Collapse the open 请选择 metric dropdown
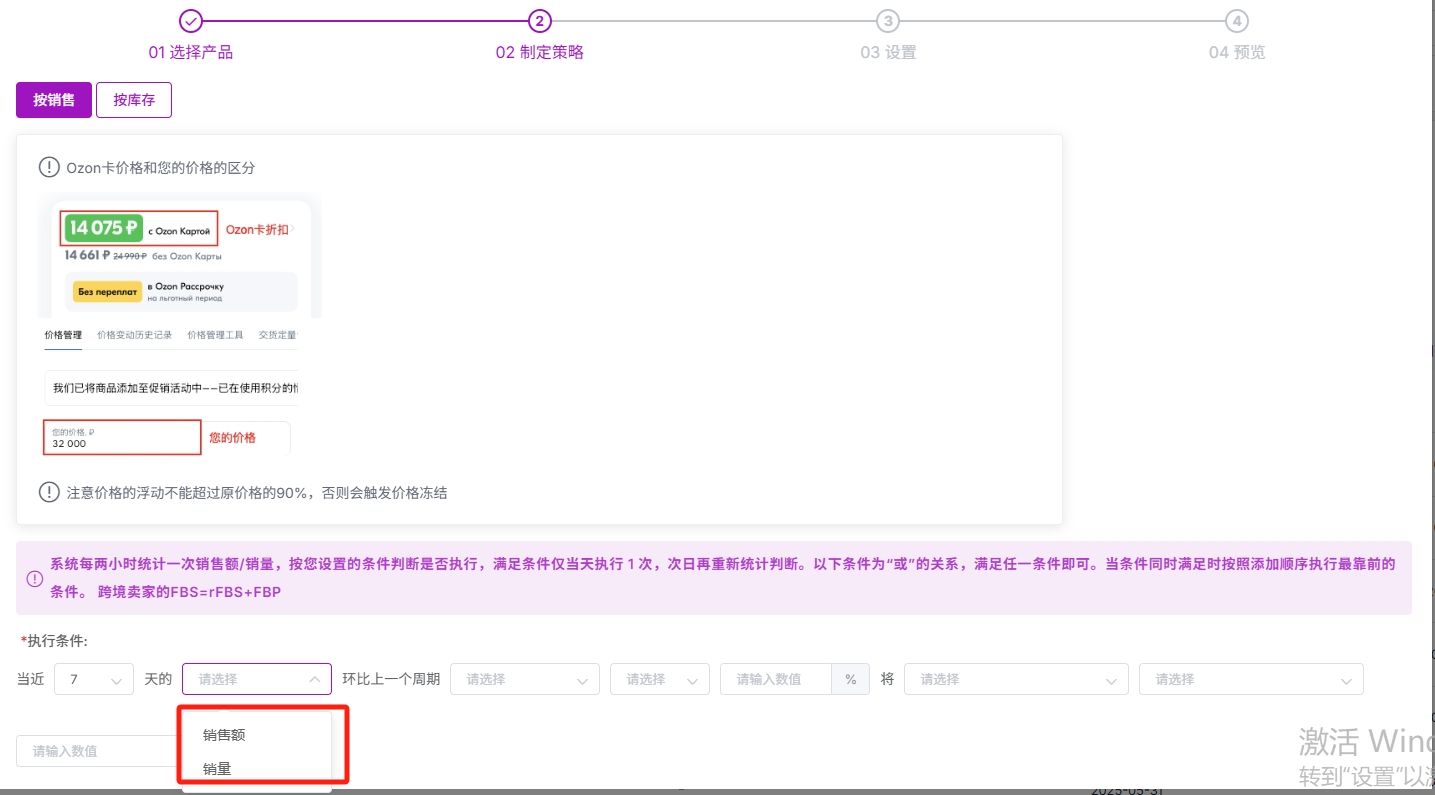 [x=257, y=679]
